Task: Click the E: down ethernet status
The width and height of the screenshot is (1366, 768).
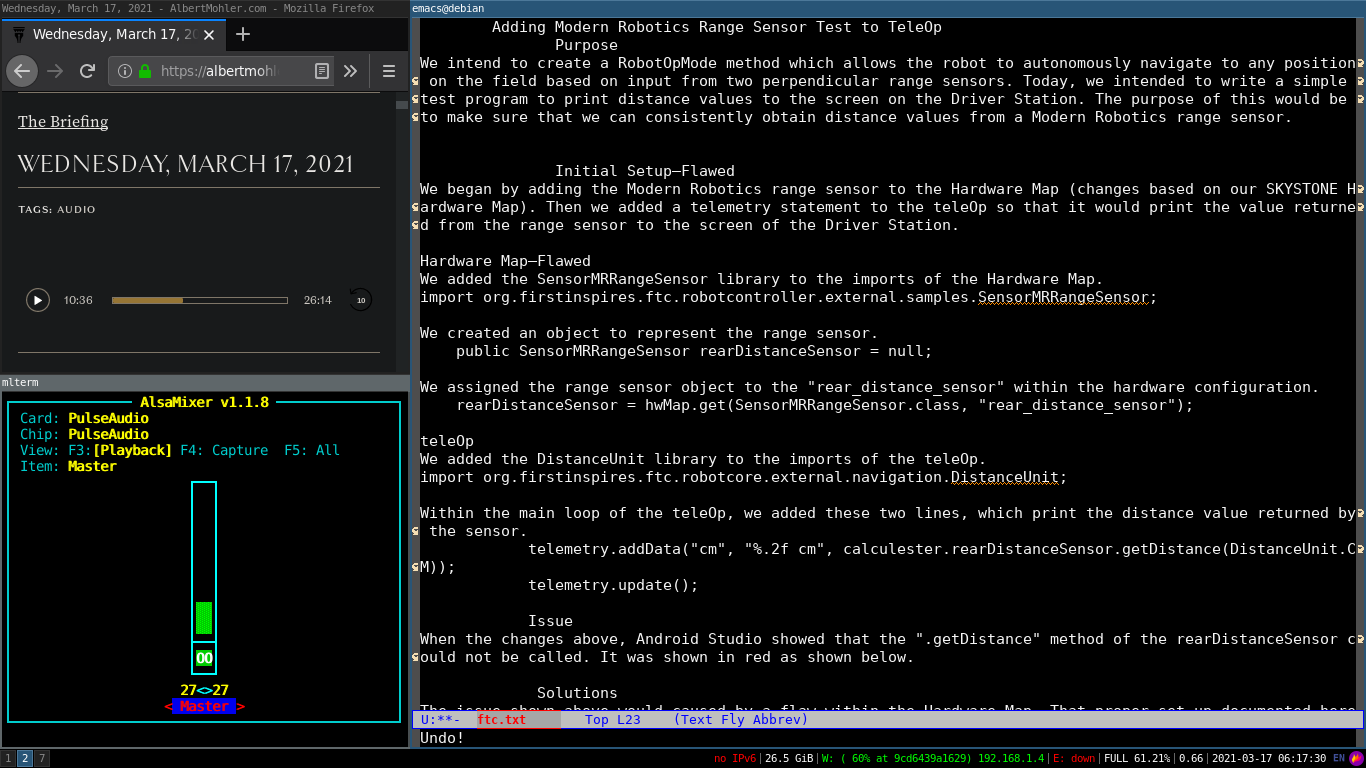Action: click(x=1074, y=759)
